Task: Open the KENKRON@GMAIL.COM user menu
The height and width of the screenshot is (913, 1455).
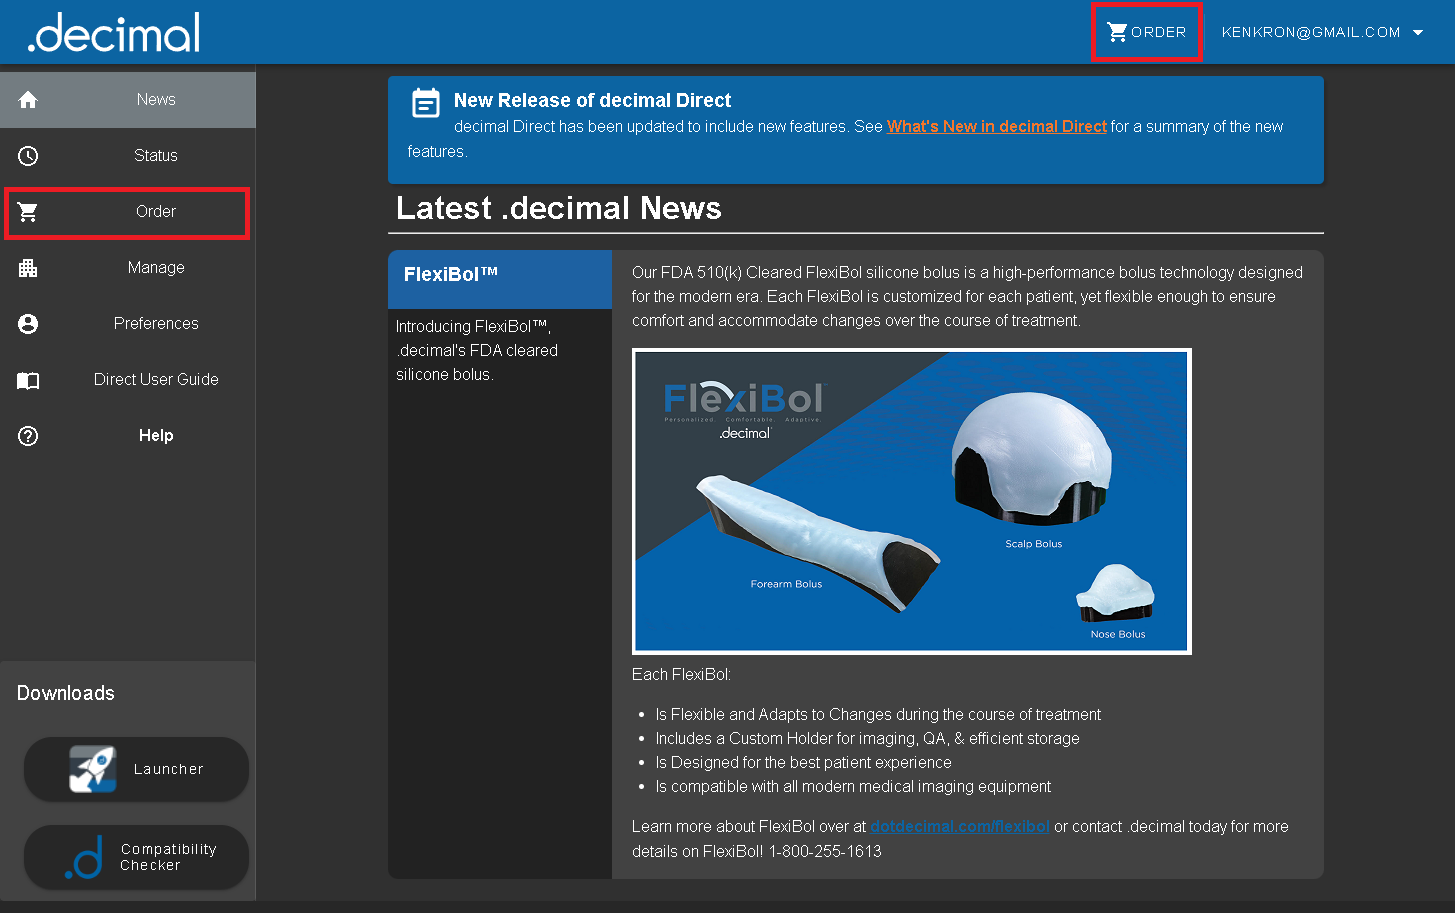Action: [1310, 32]
